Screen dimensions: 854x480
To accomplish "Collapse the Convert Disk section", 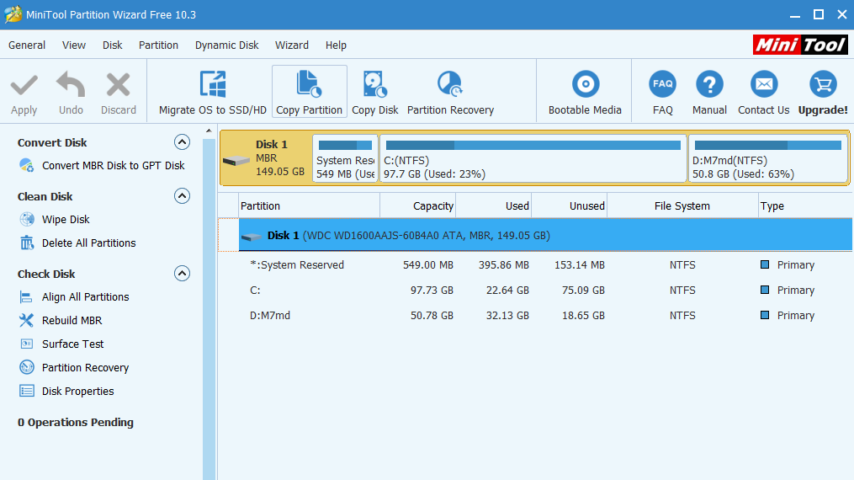I will pyautogui.click(x=182, y=142).
